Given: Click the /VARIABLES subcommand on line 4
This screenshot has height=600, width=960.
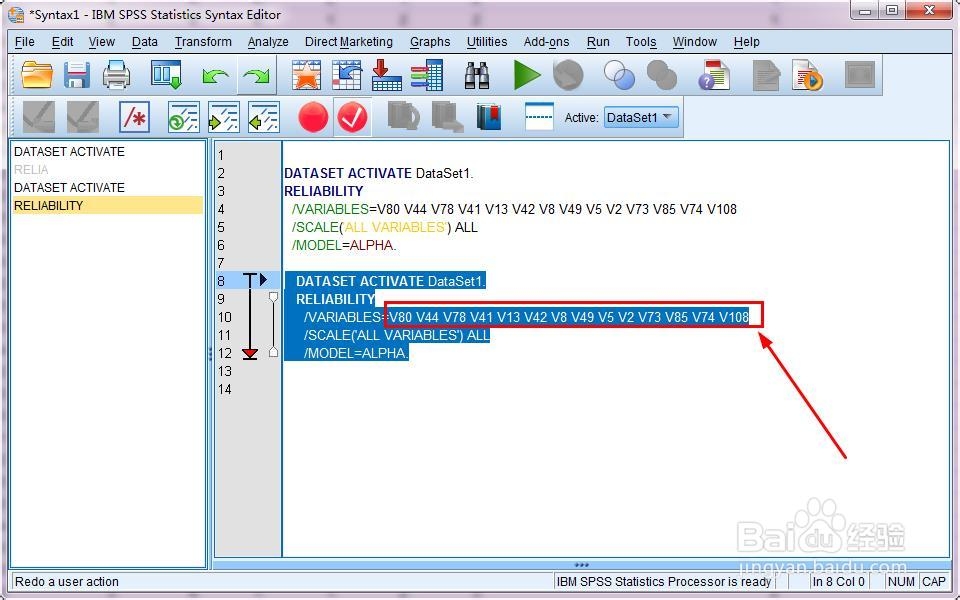Looking at the screenshot, I should point(331,209).
